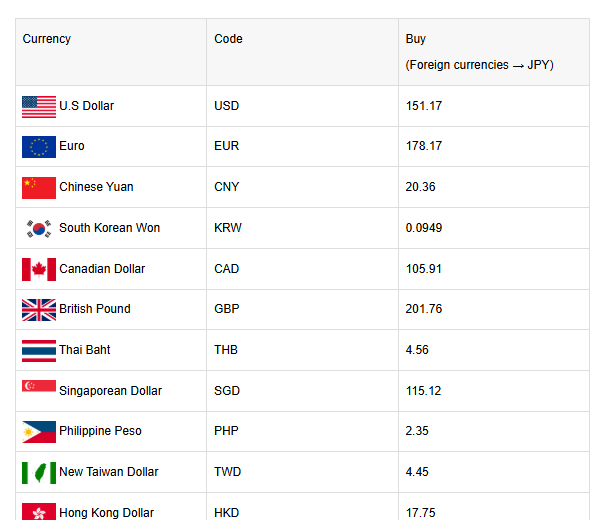Image resolution: width=614 pixels, height=520 pixels.
Task: Select the Philippine Peso currency name
Action: point(100,431)
